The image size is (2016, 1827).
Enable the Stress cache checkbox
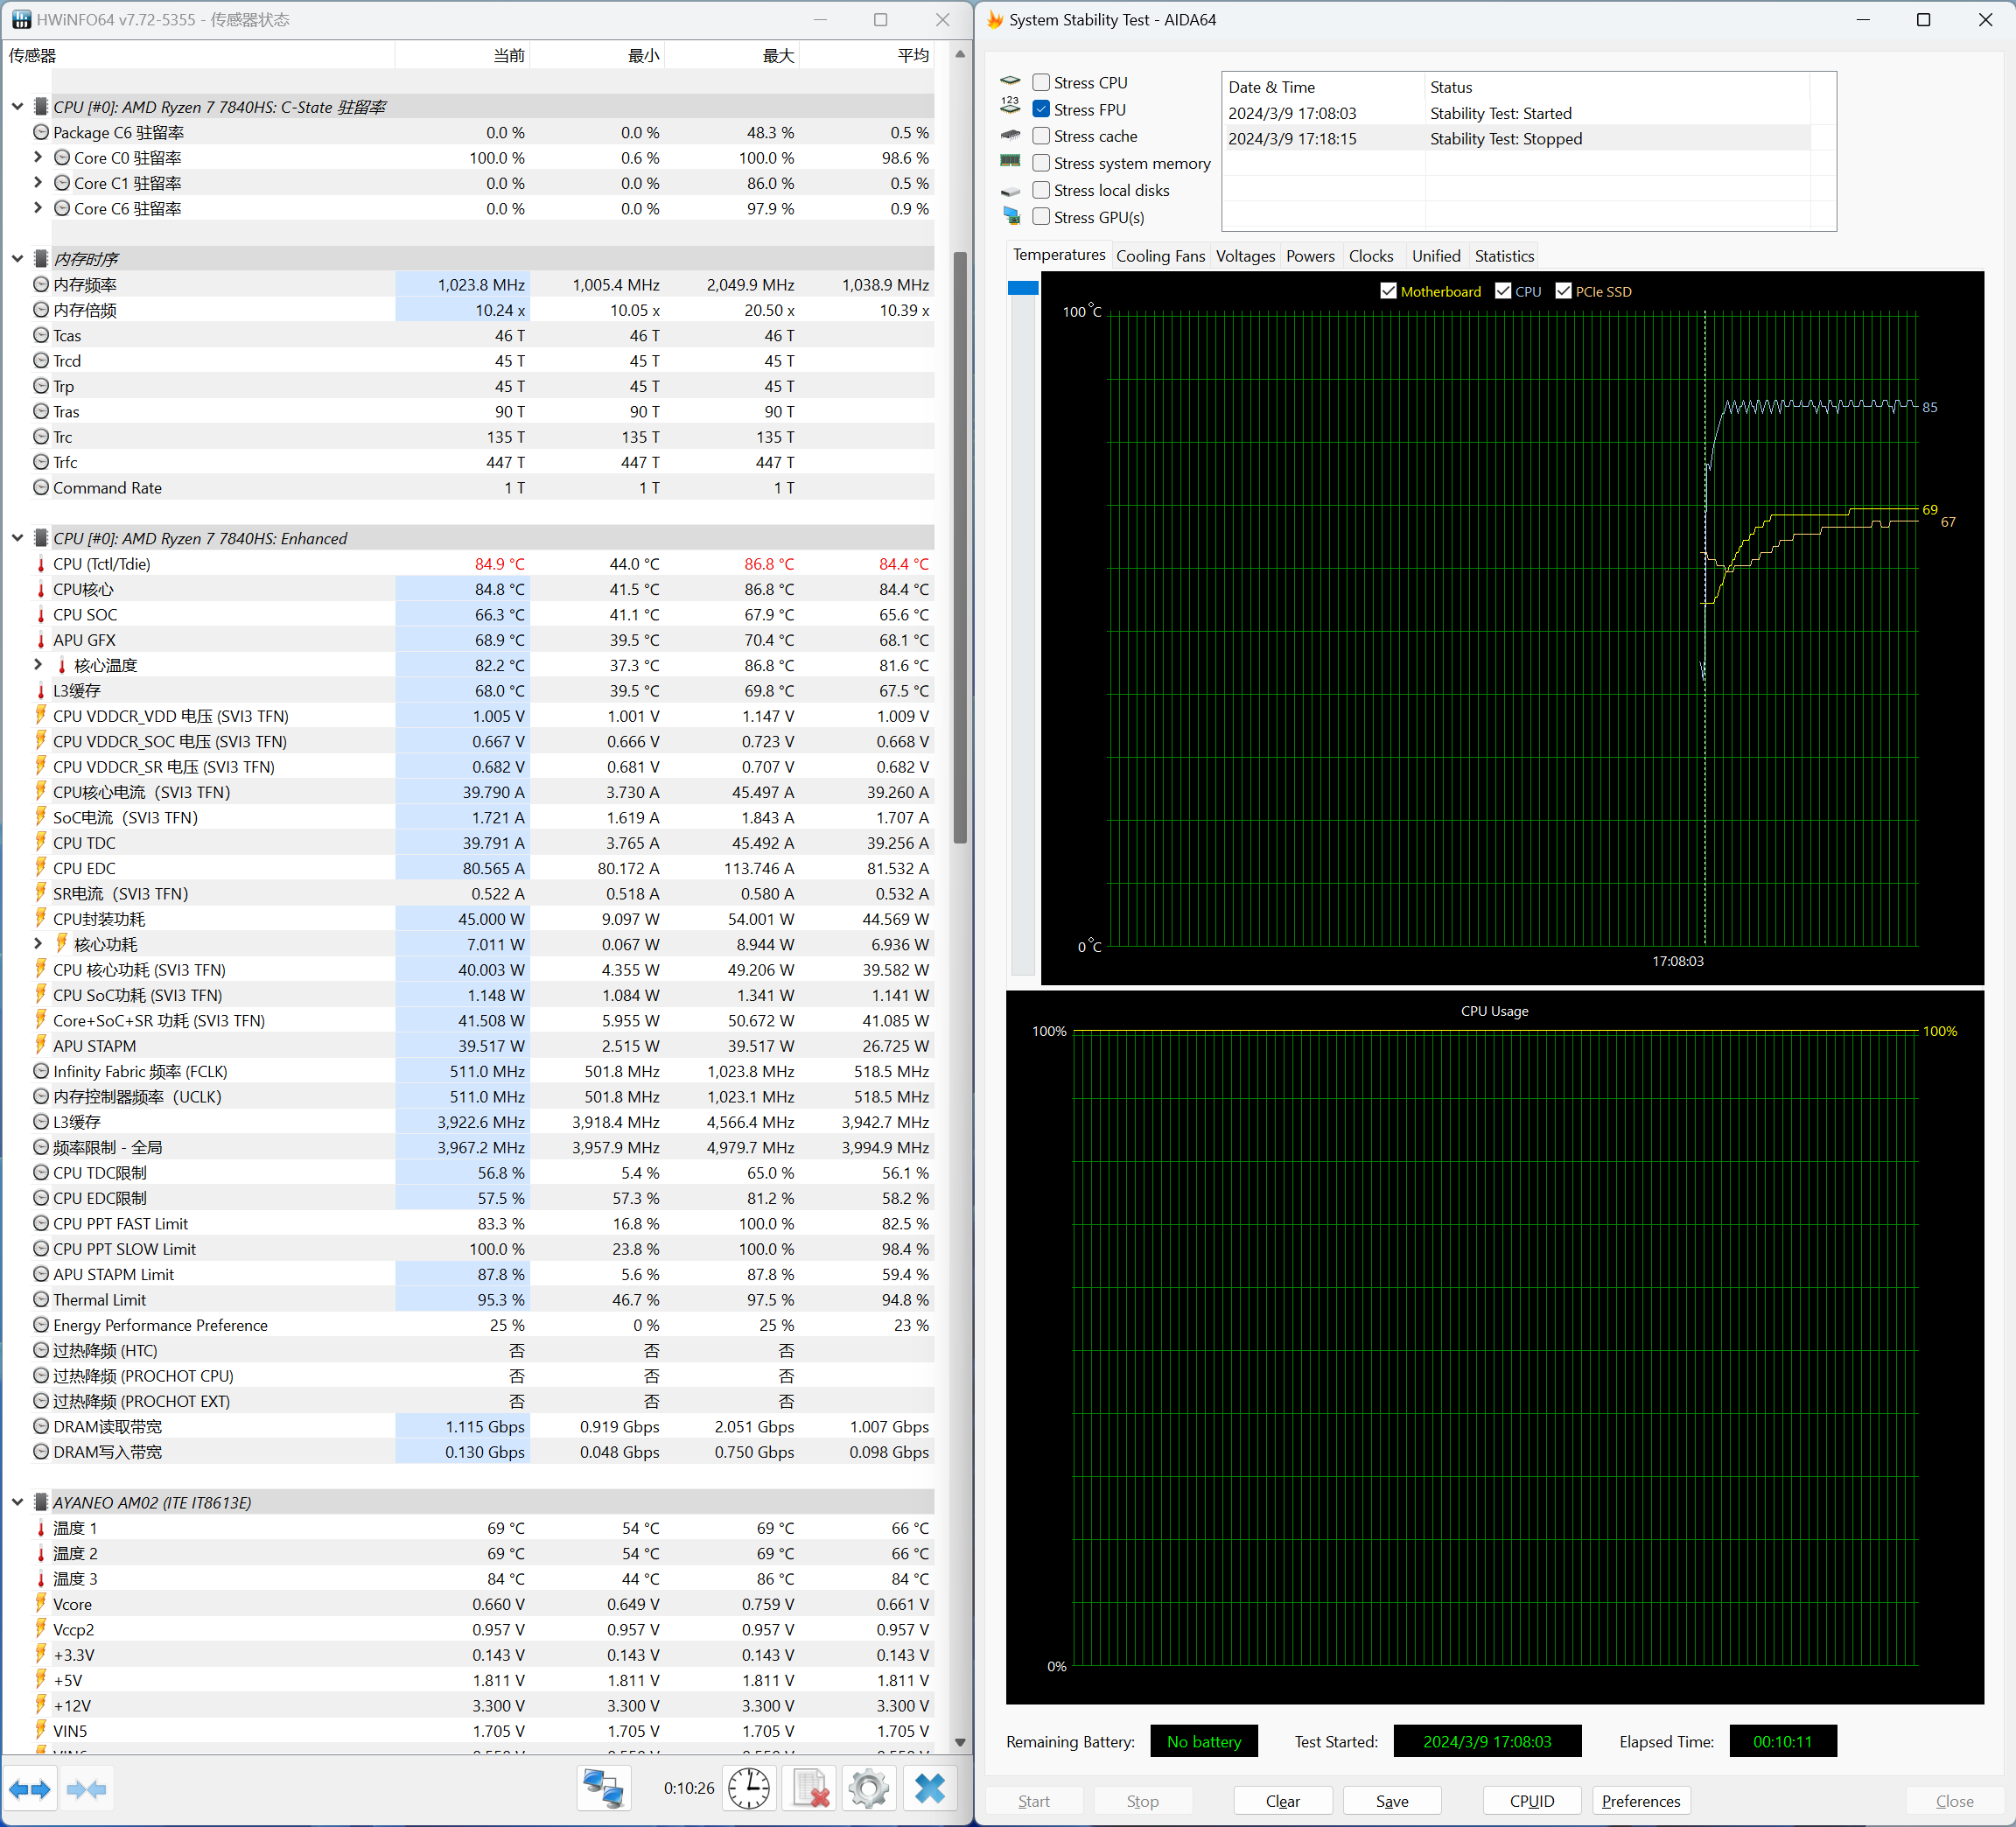(x=1041, y=136)
